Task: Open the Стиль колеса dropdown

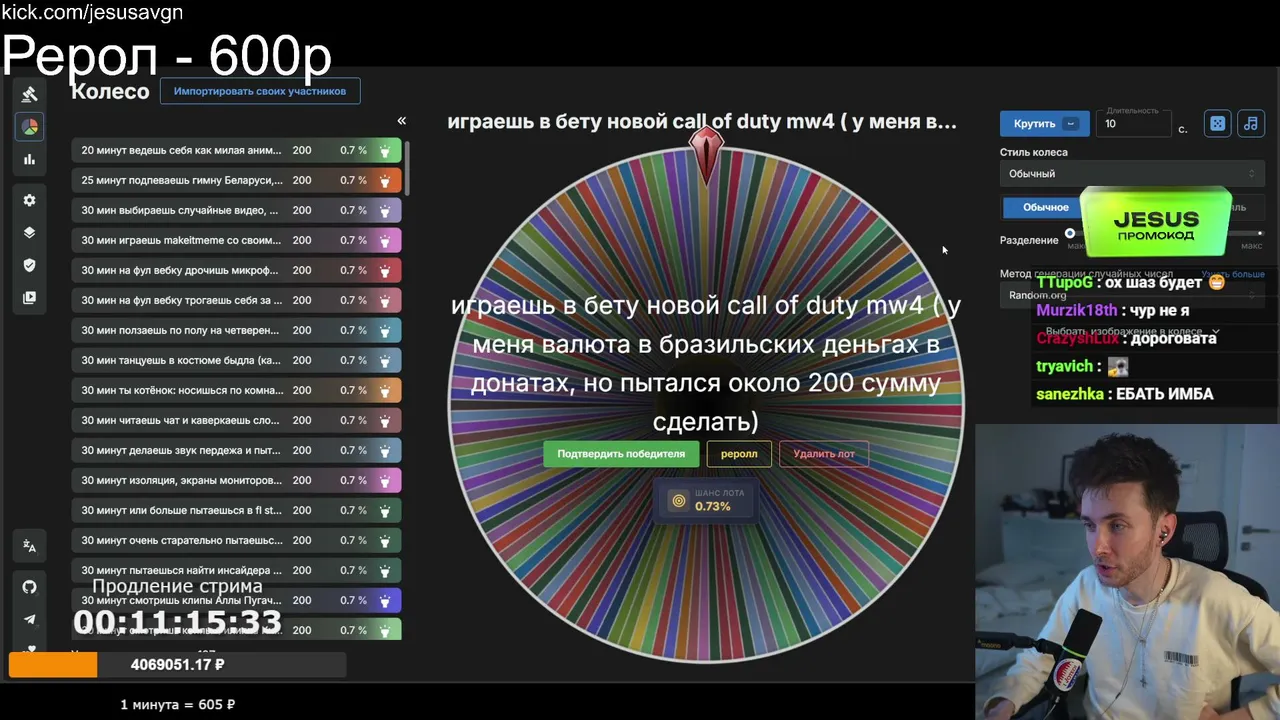Action: [x=1131, y=174]
